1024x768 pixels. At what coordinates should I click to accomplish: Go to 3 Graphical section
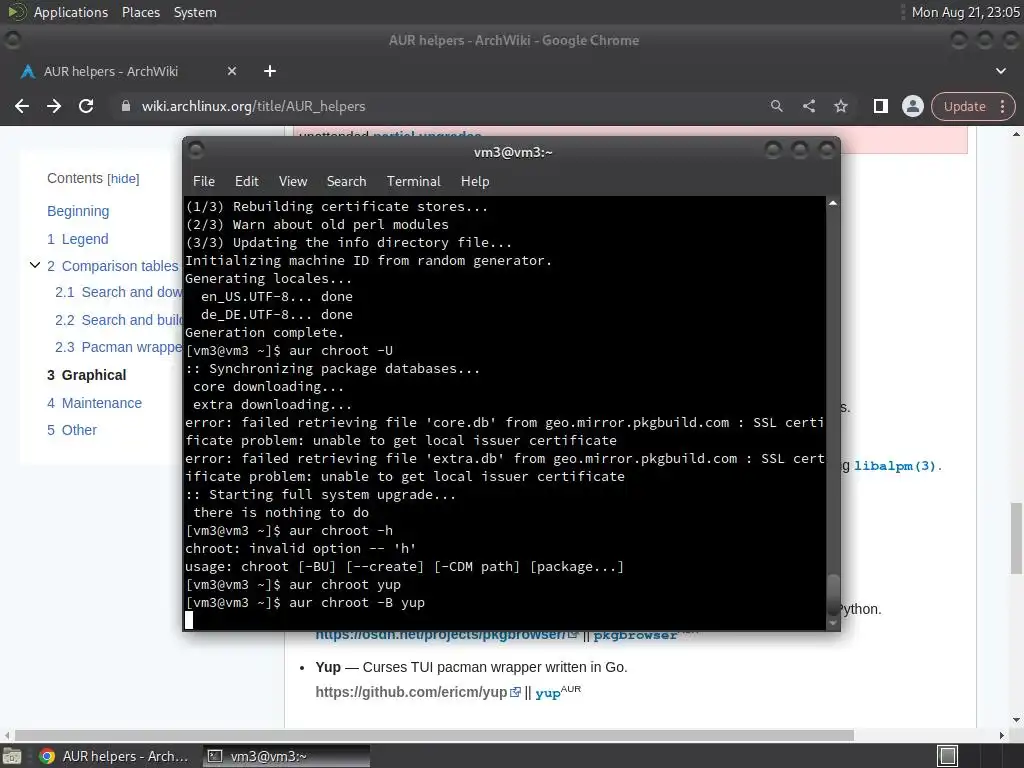(x=86, y=375)
